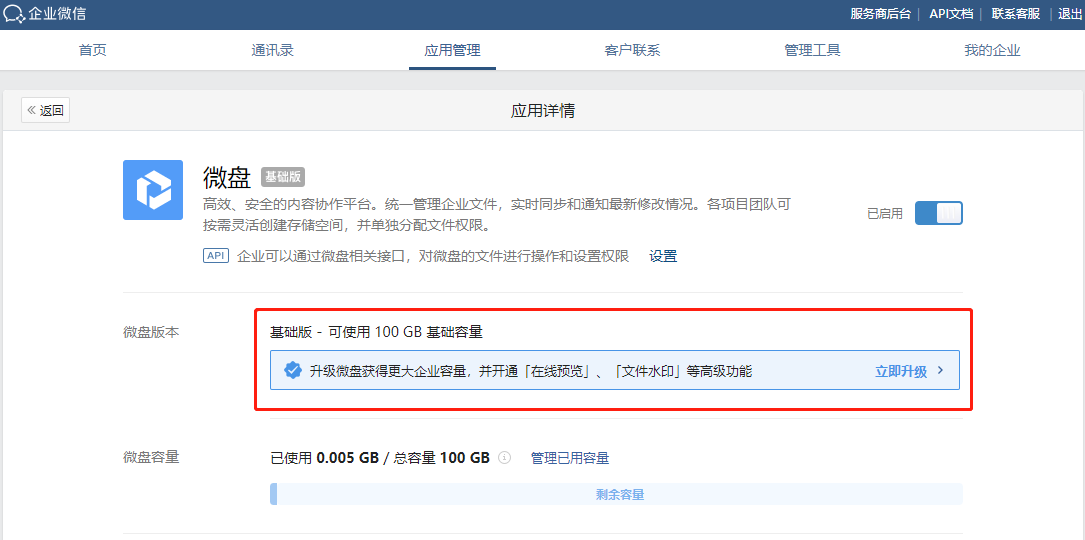1085x540 pixels.
Task: Click the 剩余容量 capacity bar
Action: tap(618, 494)
